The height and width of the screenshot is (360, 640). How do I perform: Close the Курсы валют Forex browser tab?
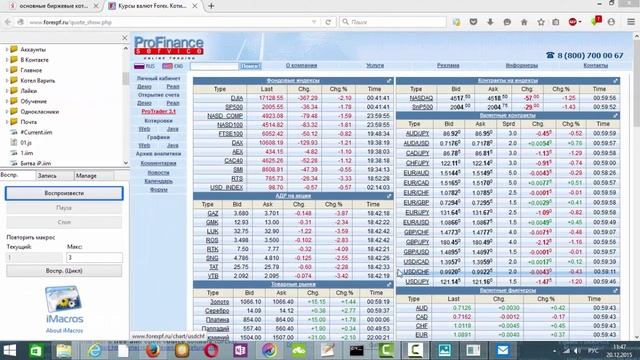pos(195,6)
